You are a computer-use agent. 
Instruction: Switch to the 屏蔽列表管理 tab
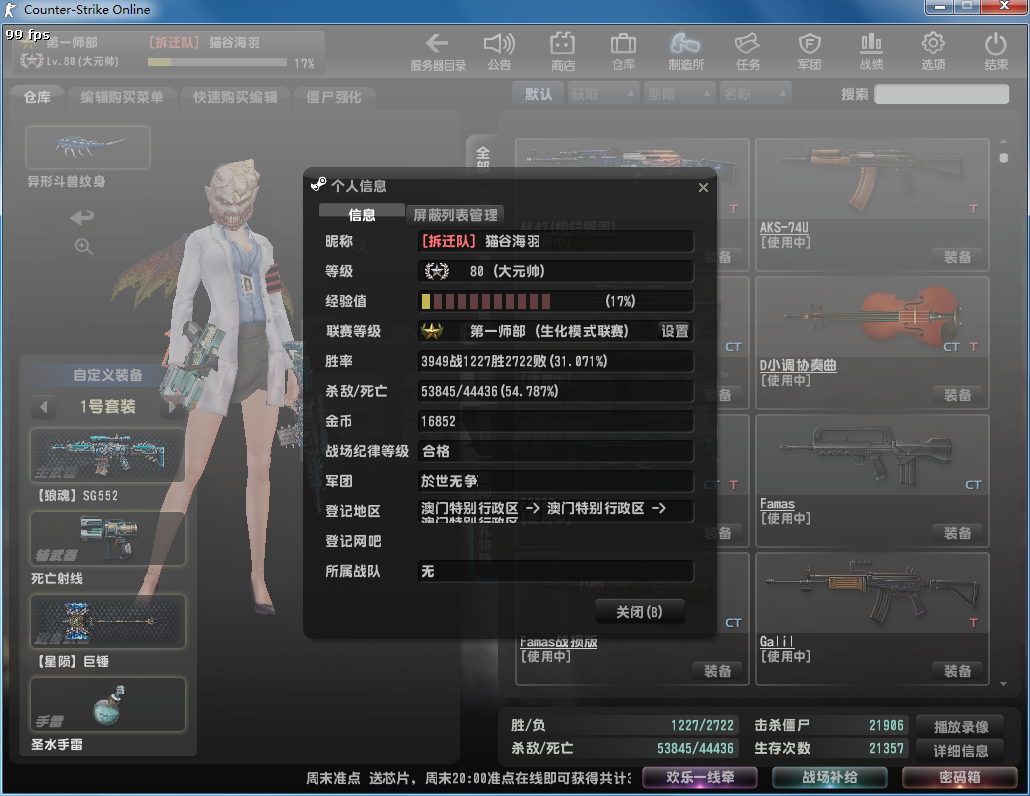pos(455,215)
